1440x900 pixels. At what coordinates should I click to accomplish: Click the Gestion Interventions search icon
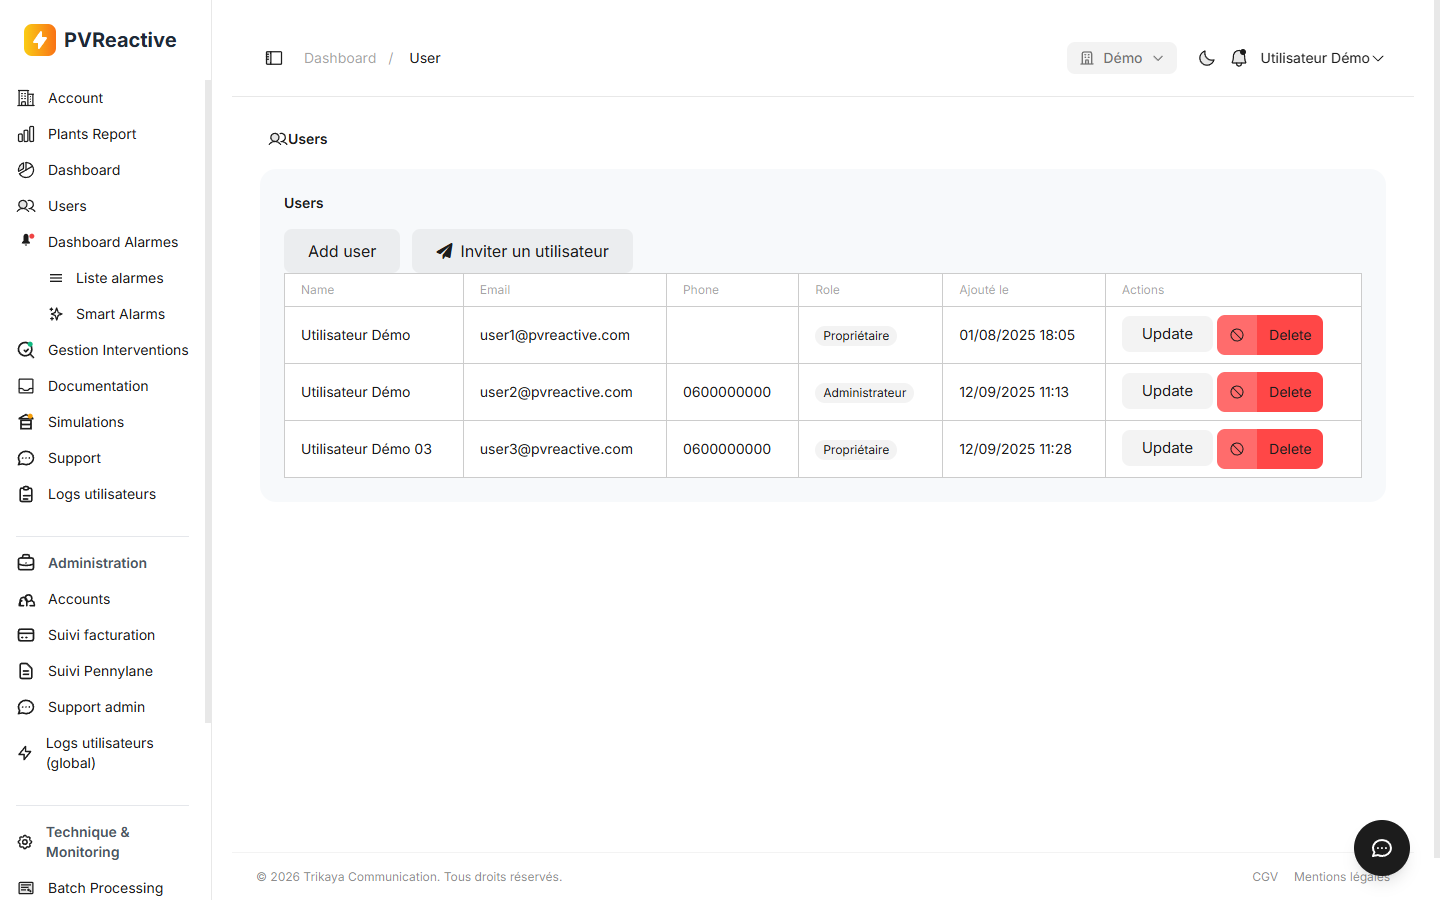(26, 350)
